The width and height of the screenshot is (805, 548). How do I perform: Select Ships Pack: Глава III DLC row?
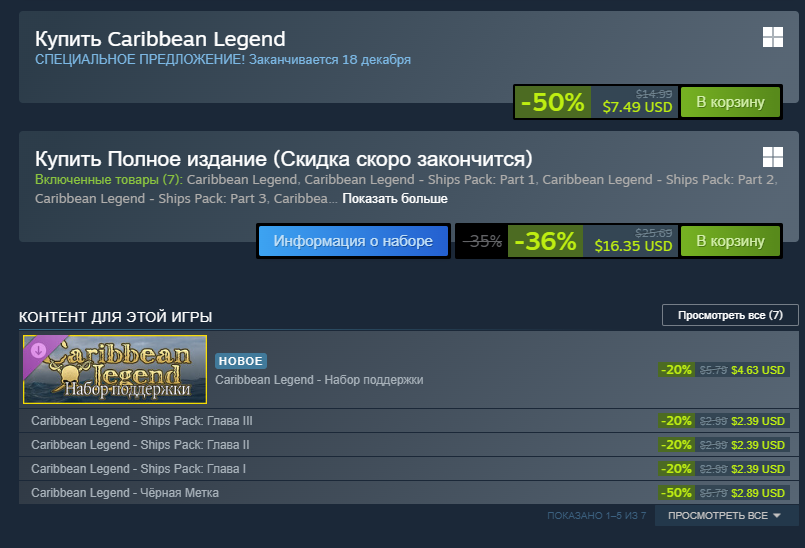coord(408,421)
